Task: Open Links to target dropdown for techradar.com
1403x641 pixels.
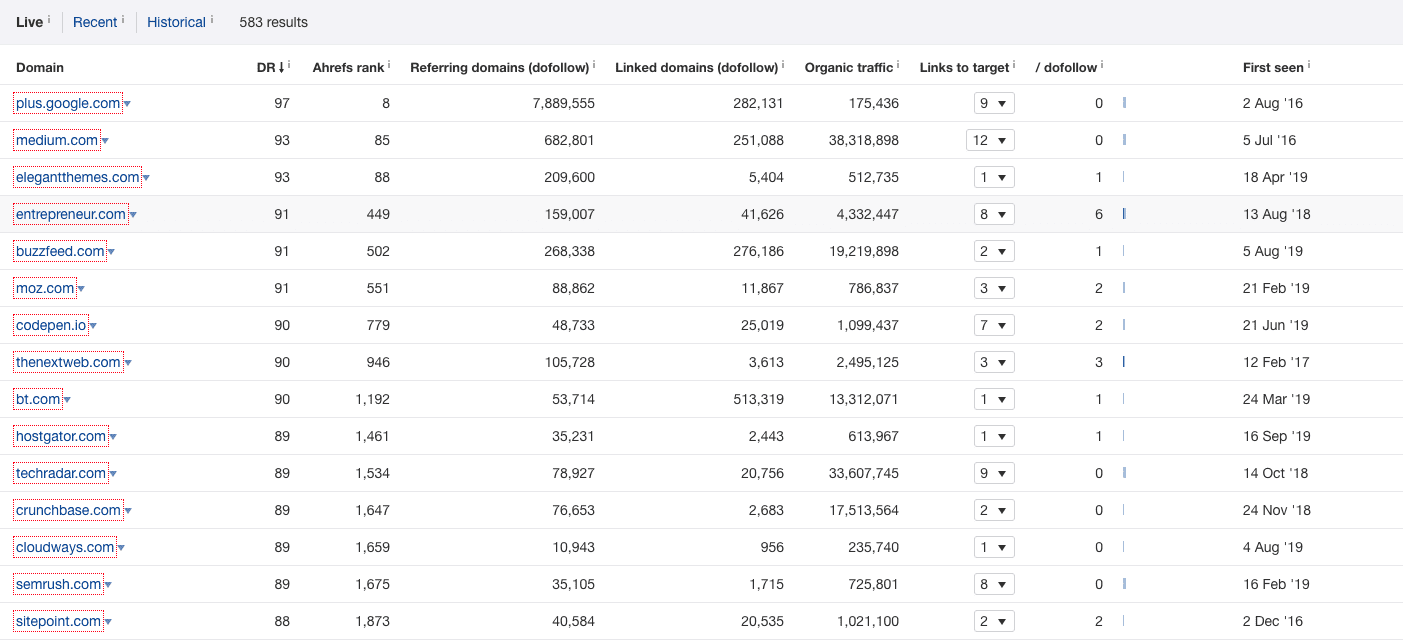Action: (994, 473)
